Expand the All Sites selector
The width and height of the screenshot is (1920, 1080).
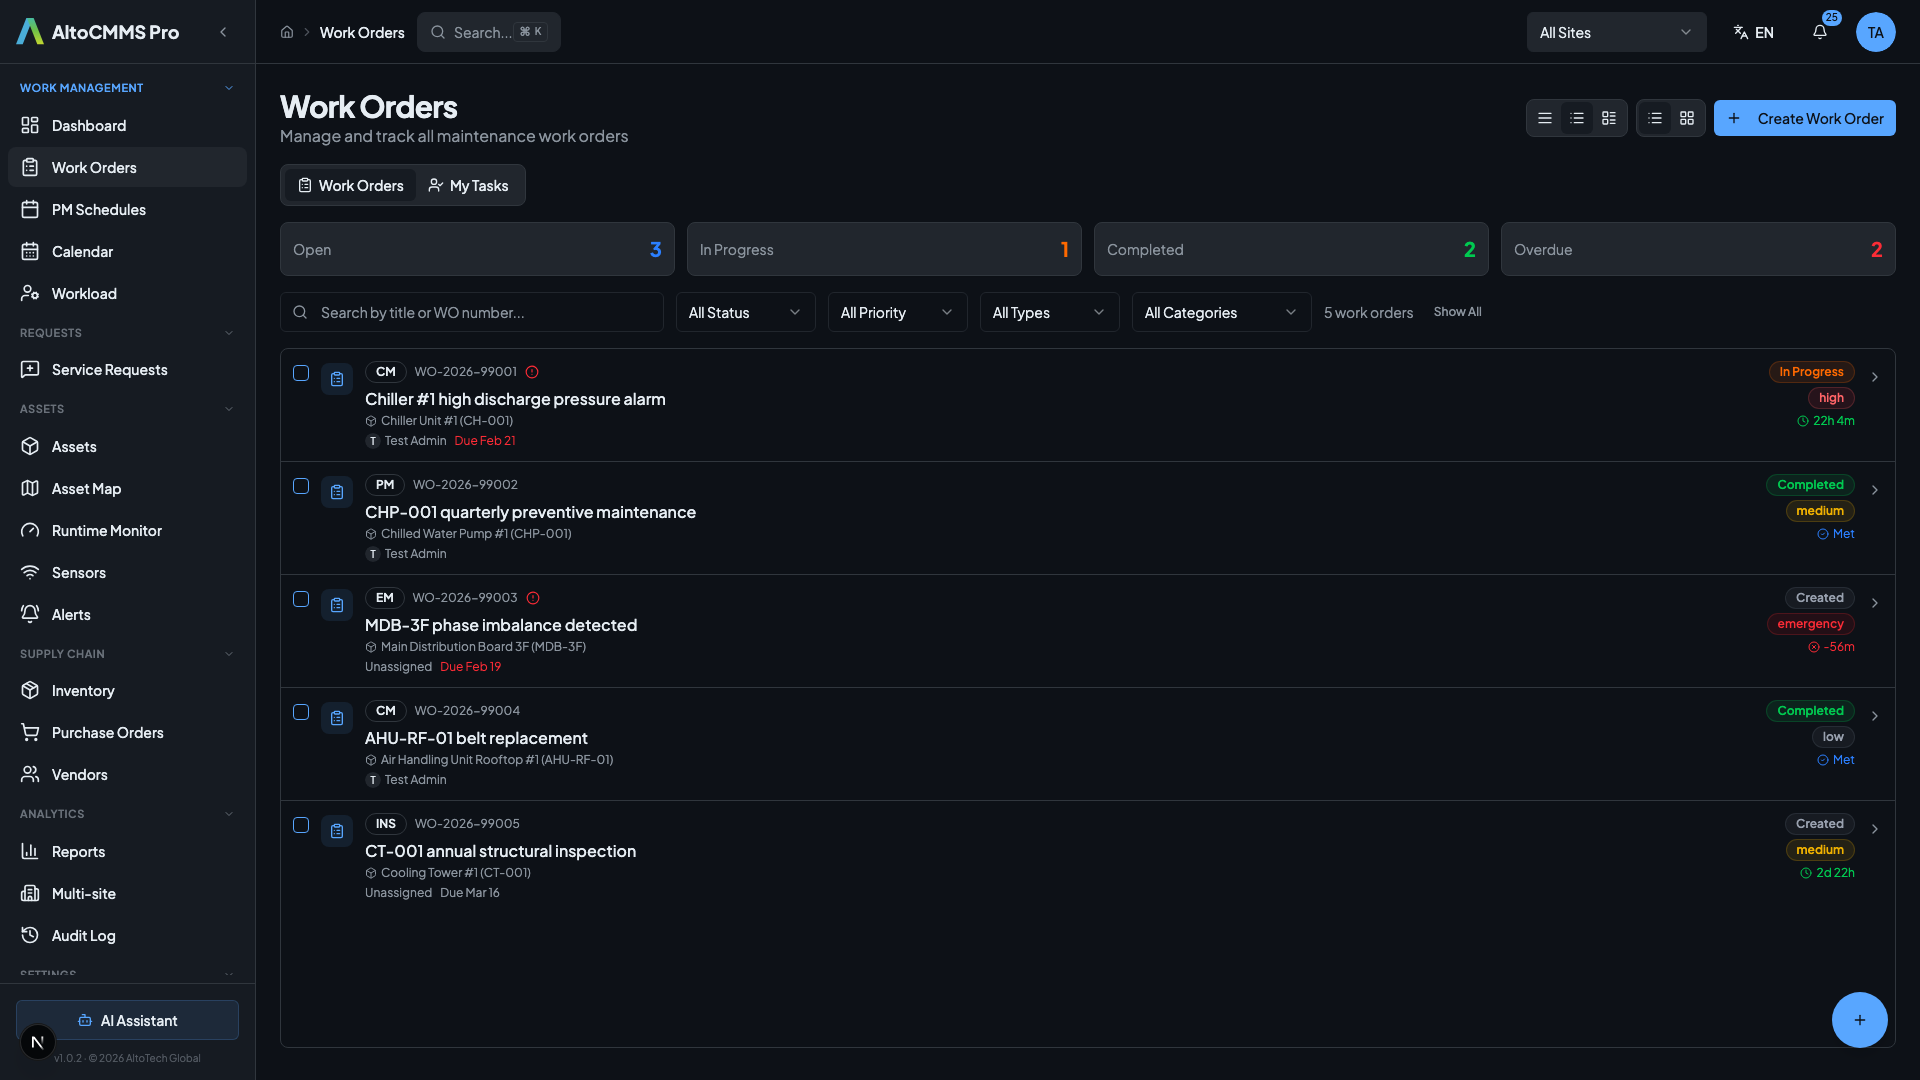(1615, 32)
